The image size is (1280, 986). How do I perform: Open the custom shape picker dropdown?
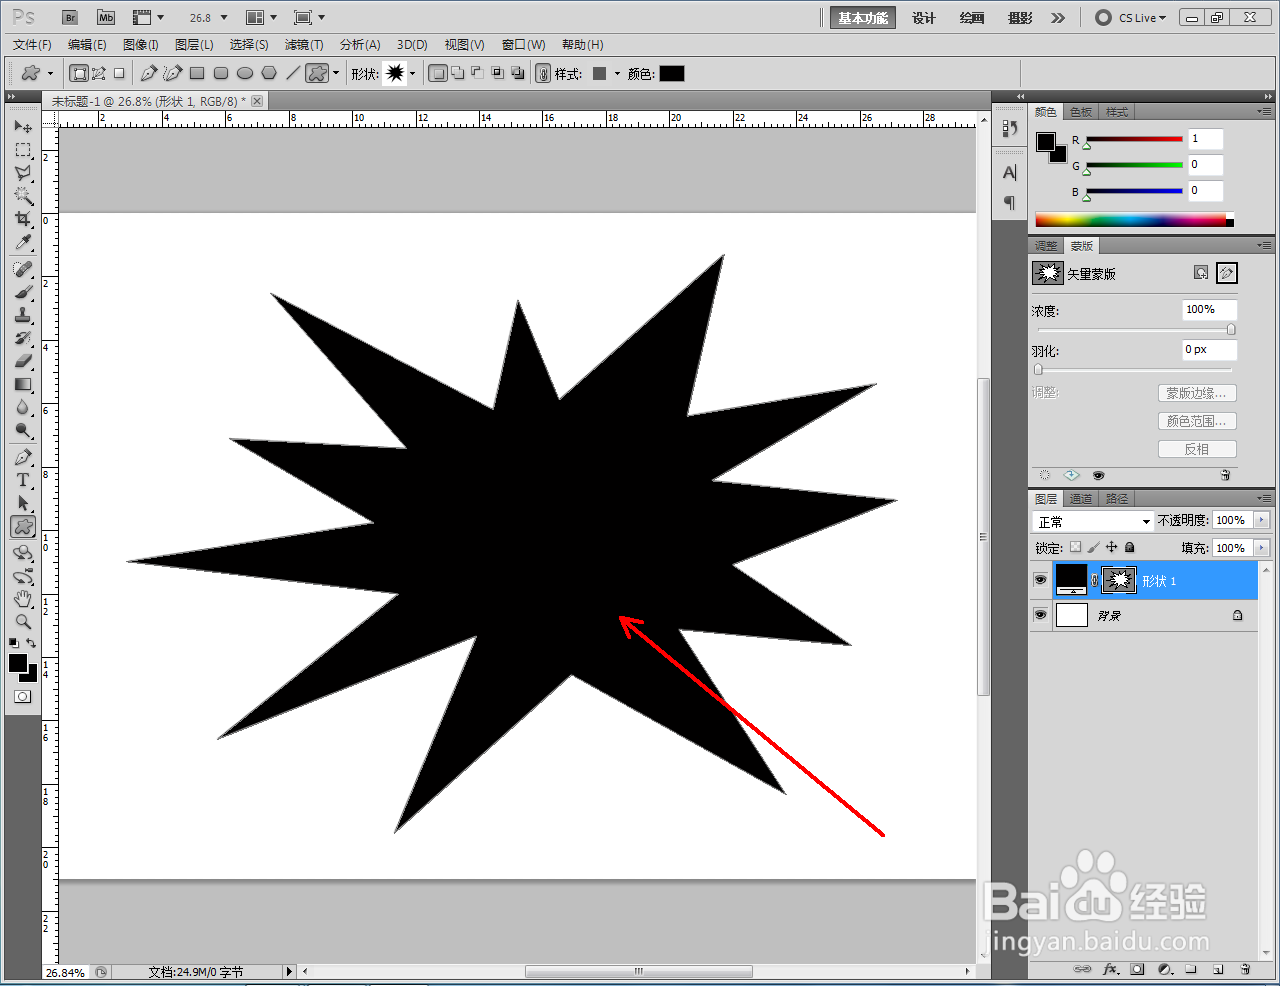click(412, 74)
